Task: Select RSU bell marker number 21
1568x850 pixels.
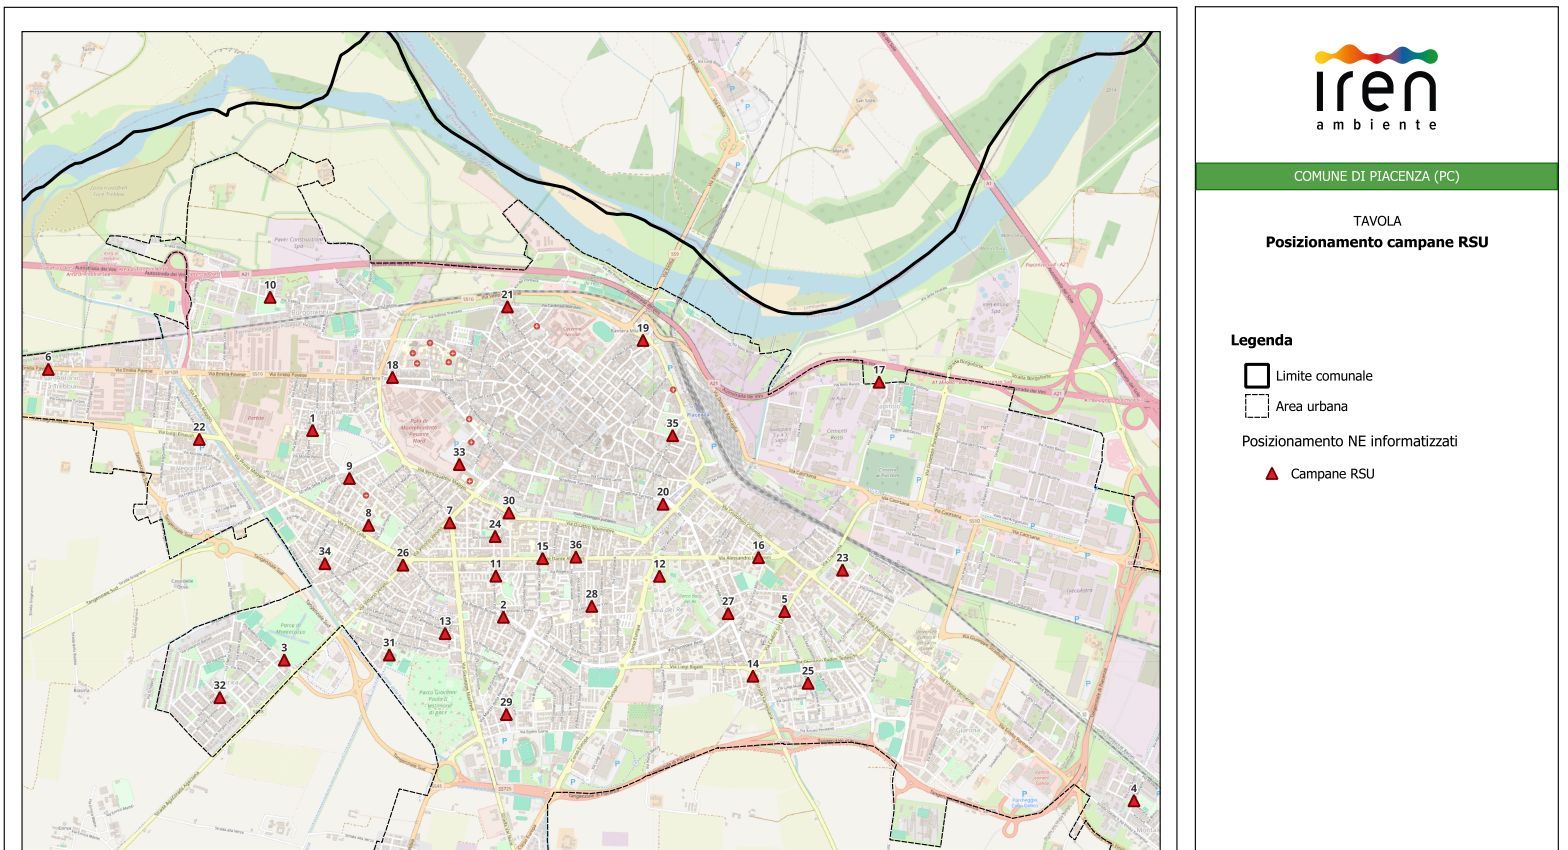Action: click(507, 307)
